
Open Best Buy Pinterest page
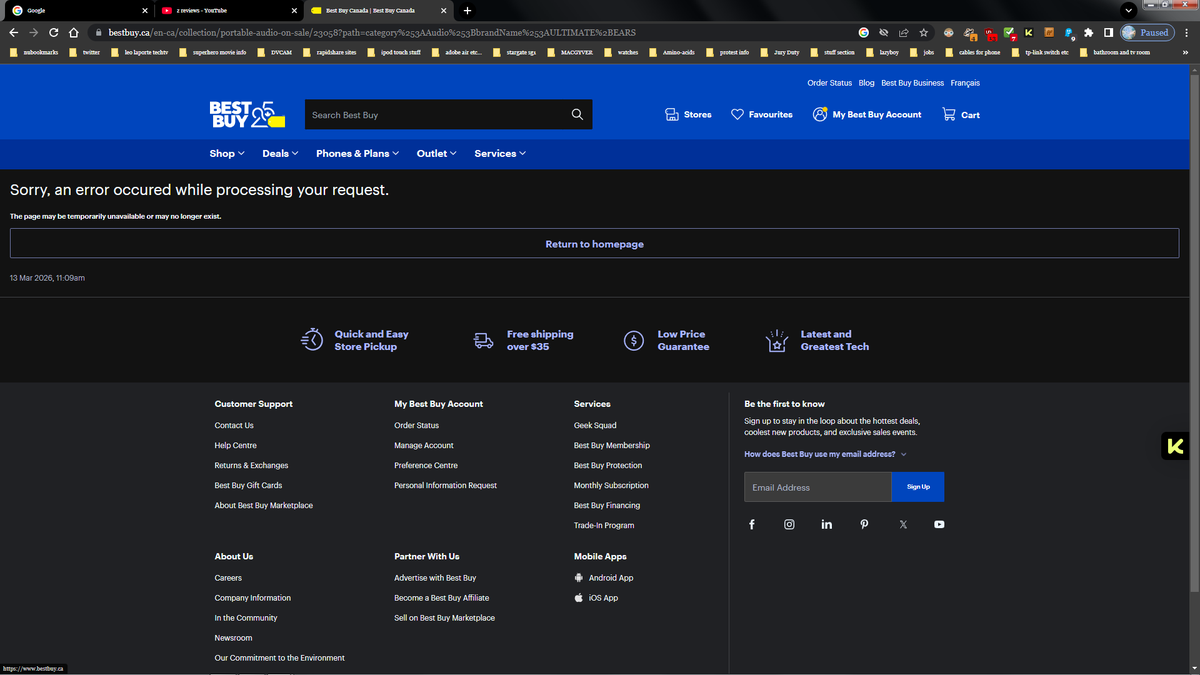tap(864, 524)
